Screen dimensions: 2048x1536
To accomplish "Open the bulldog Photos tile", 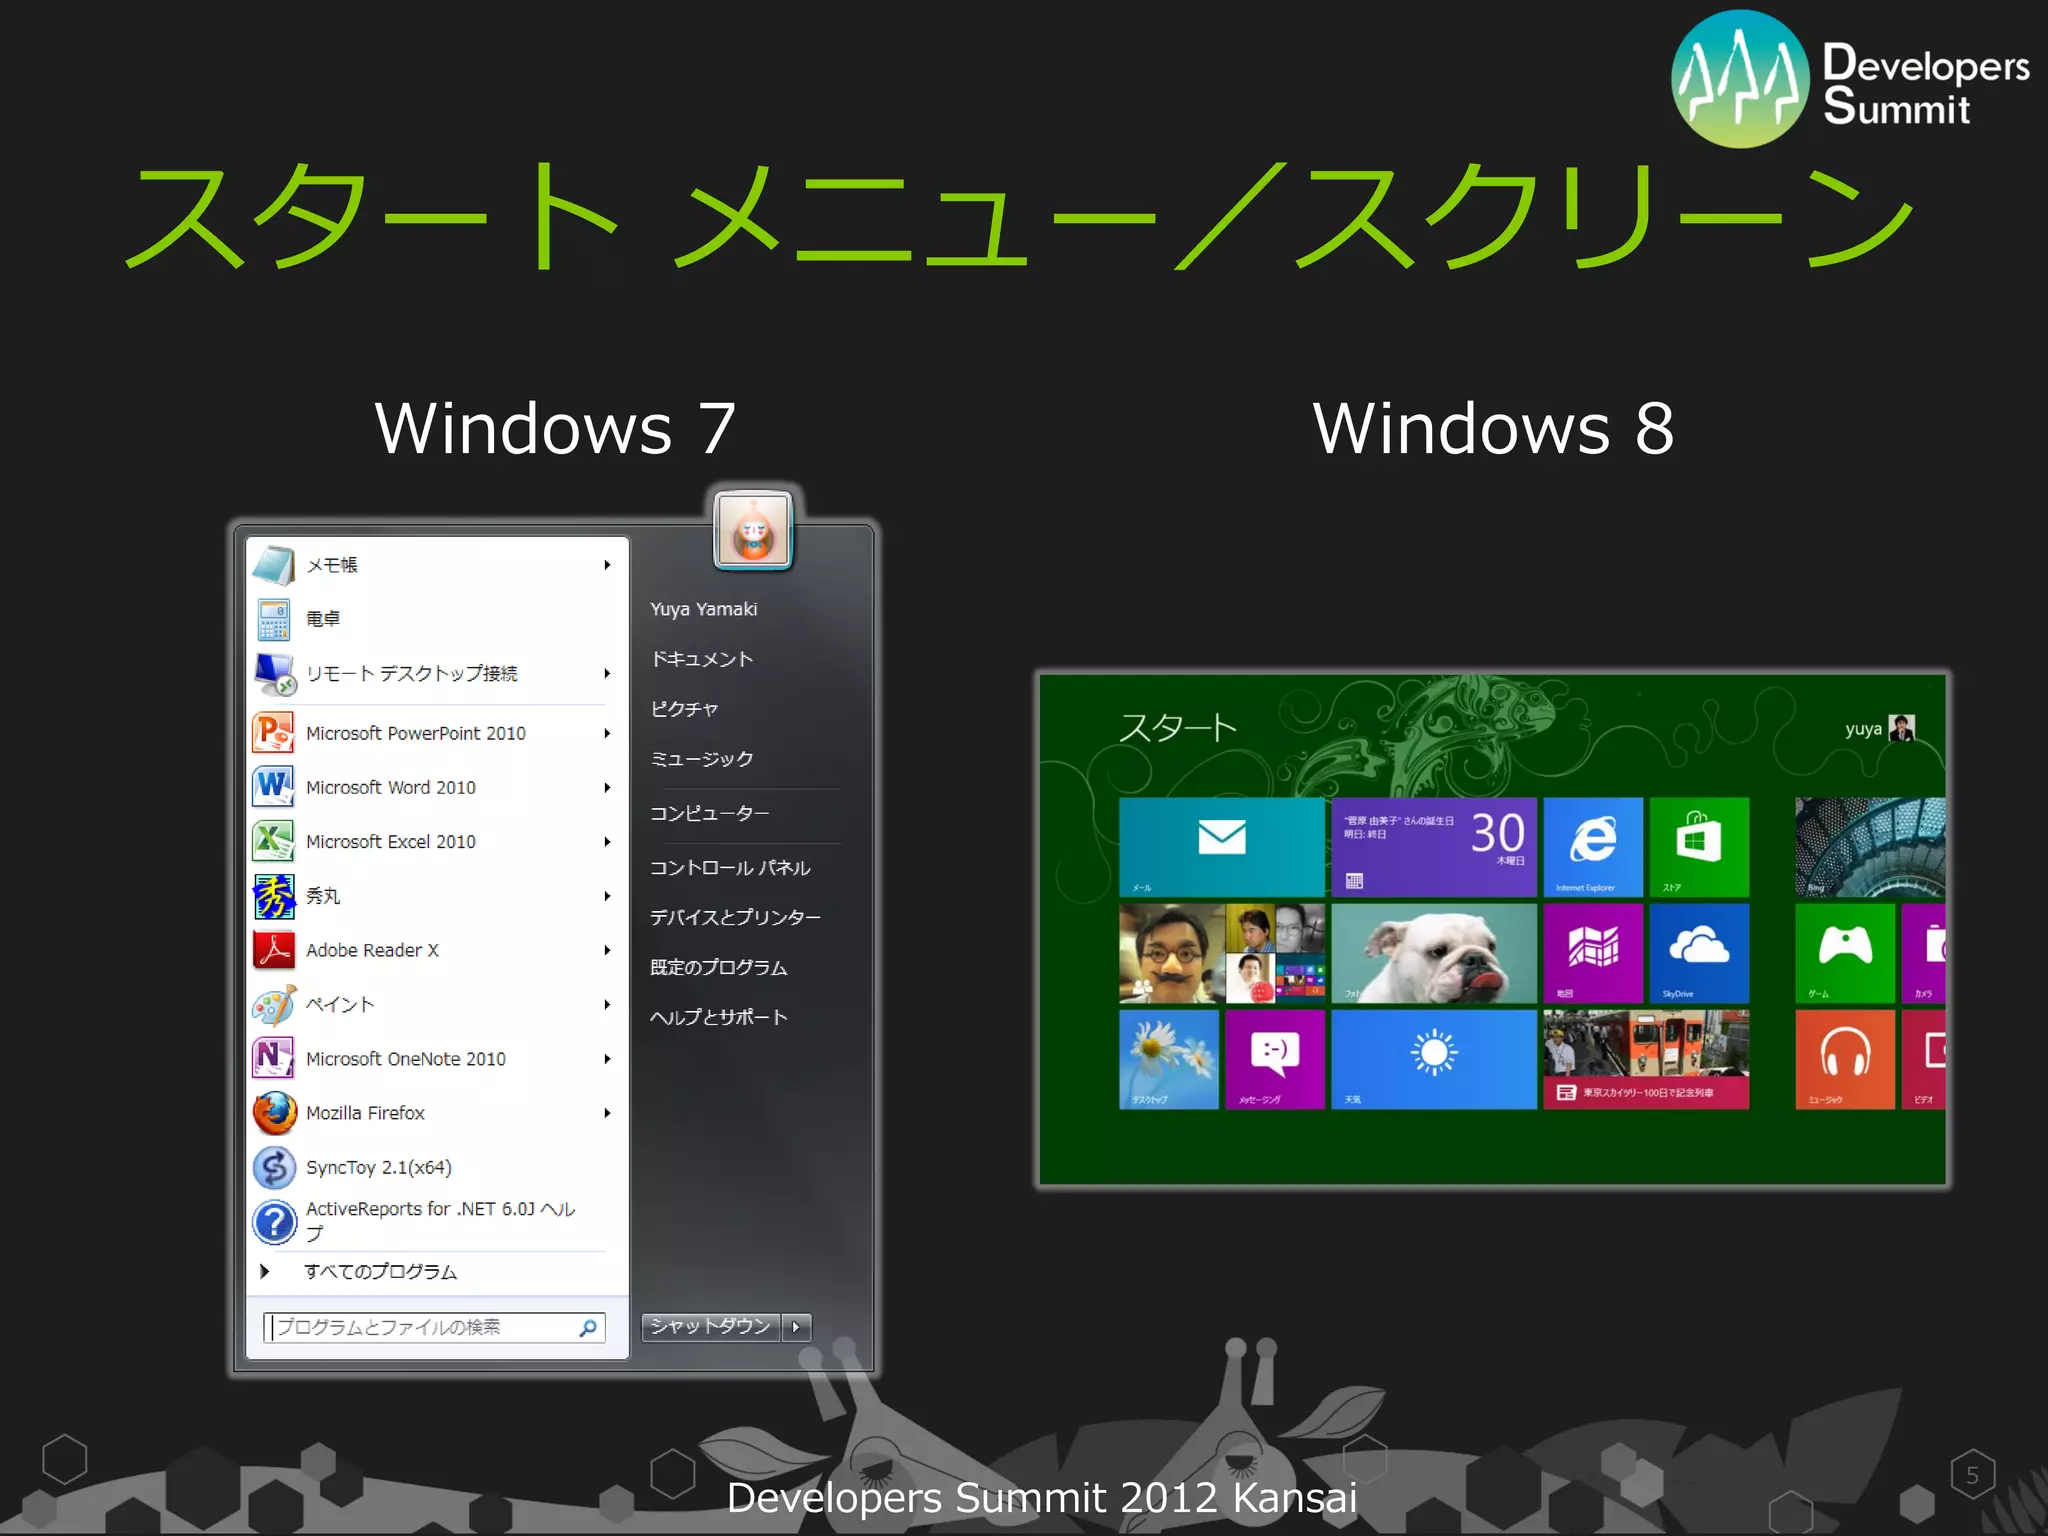I will [x=1433, y=952].
